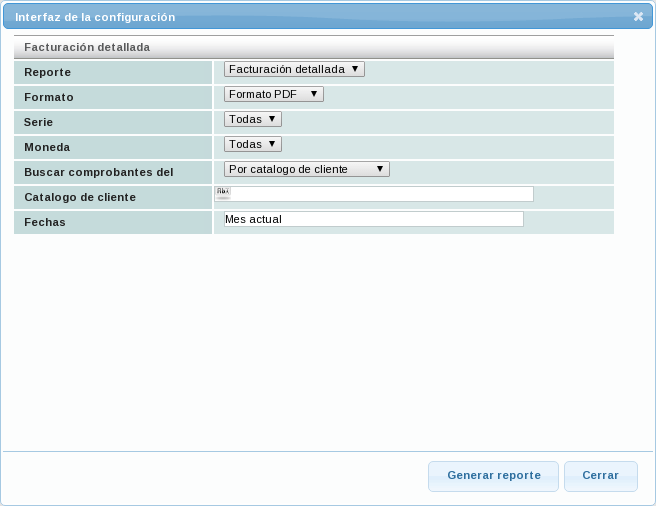This screenshot has height=507, width=656.
Task: Click the Reporte row label
Action: pyautogui.click(x=47, y=73)
